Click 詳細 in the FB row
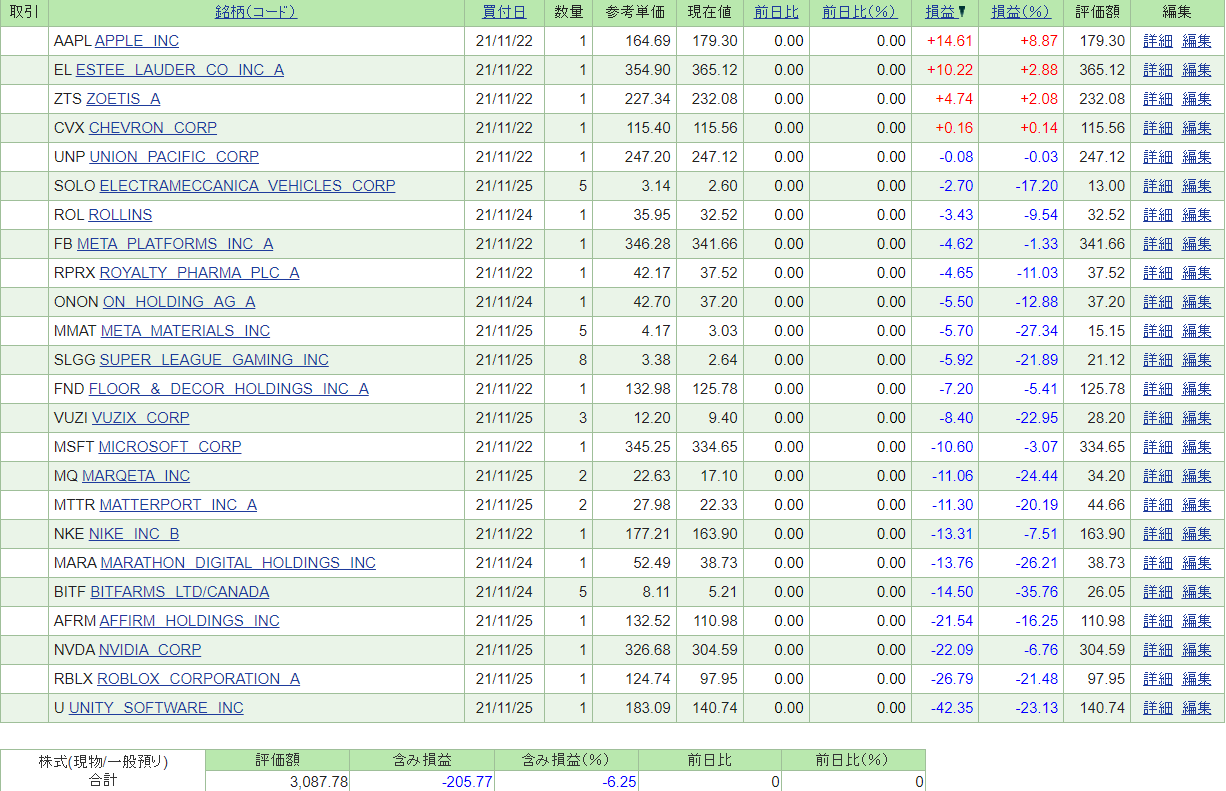 pos(1158,244)
